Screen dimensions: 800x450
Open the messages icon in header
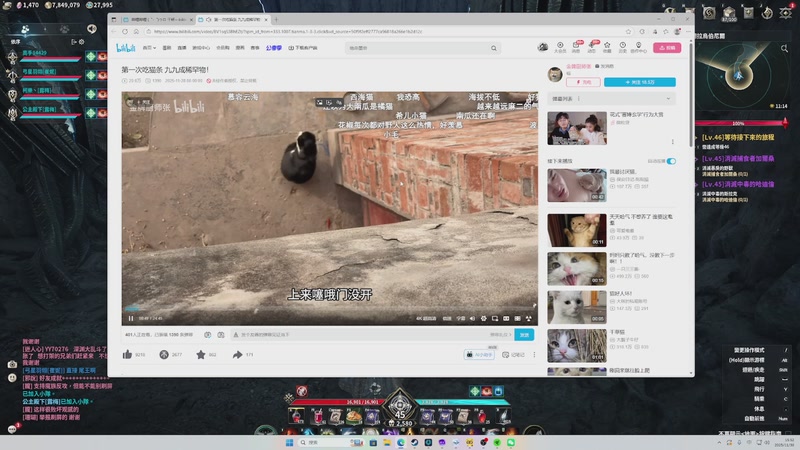[576, 47]
